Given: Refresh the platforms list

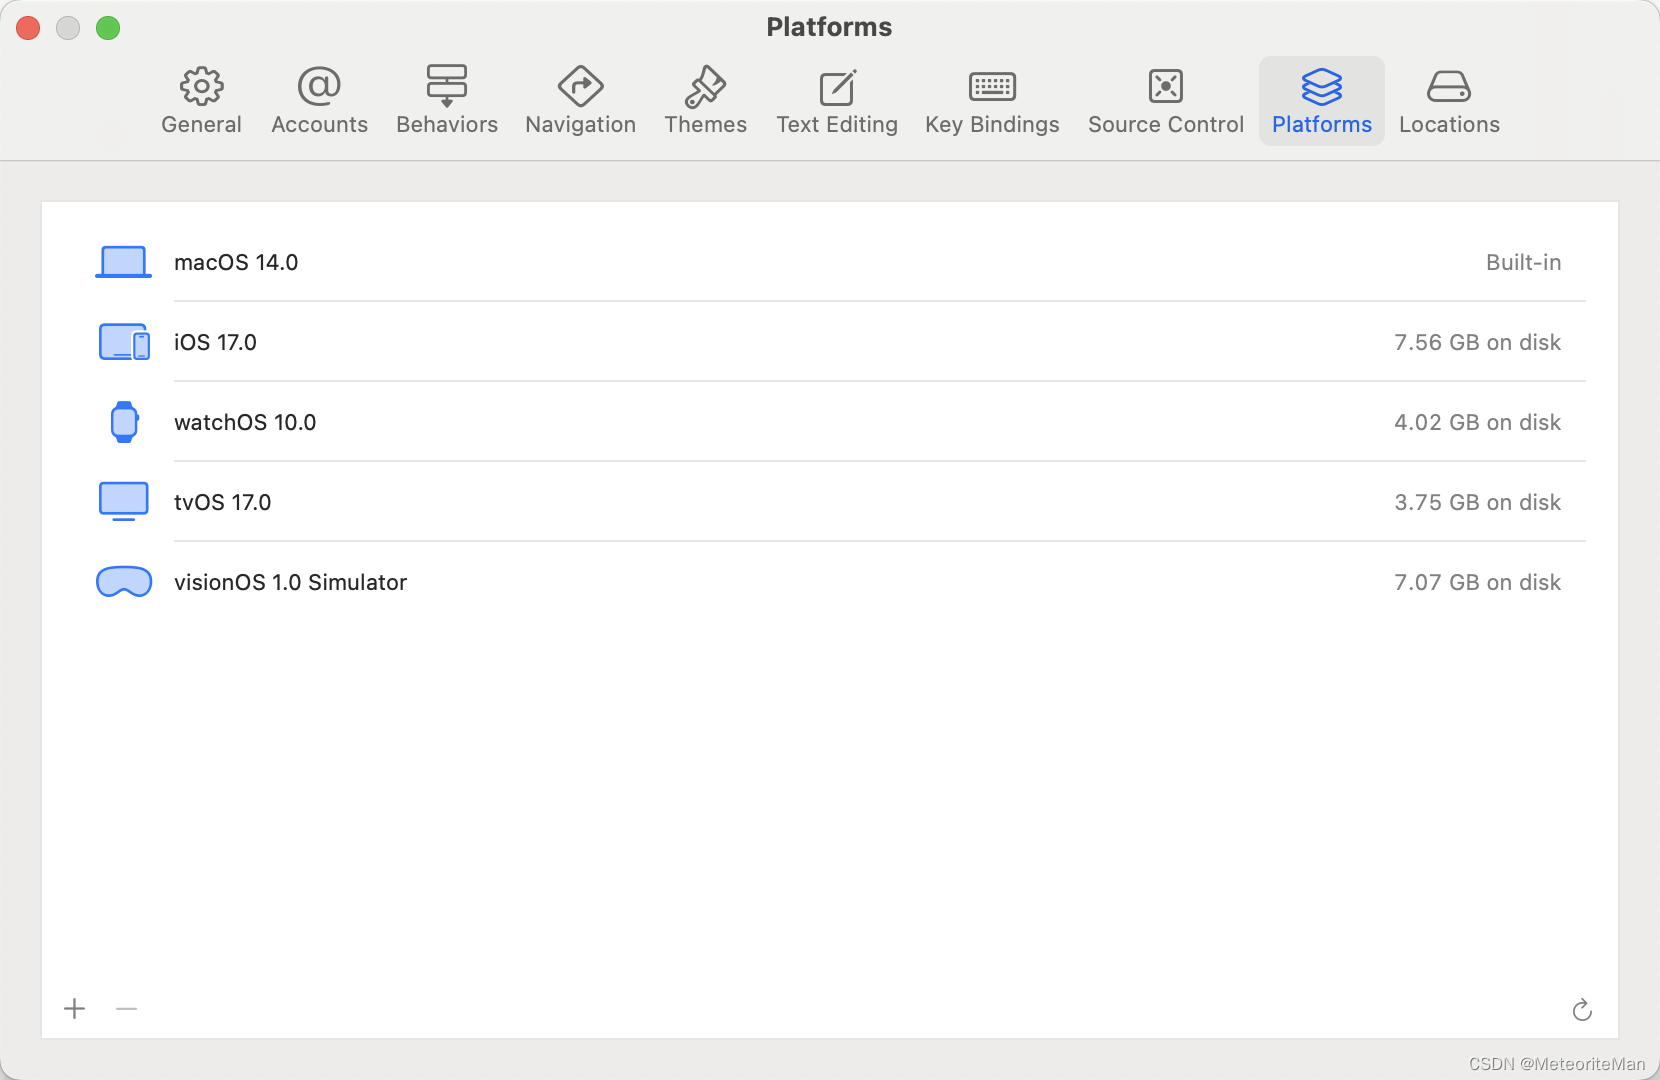Looking at the screenshot, I should point(1582,1010).
